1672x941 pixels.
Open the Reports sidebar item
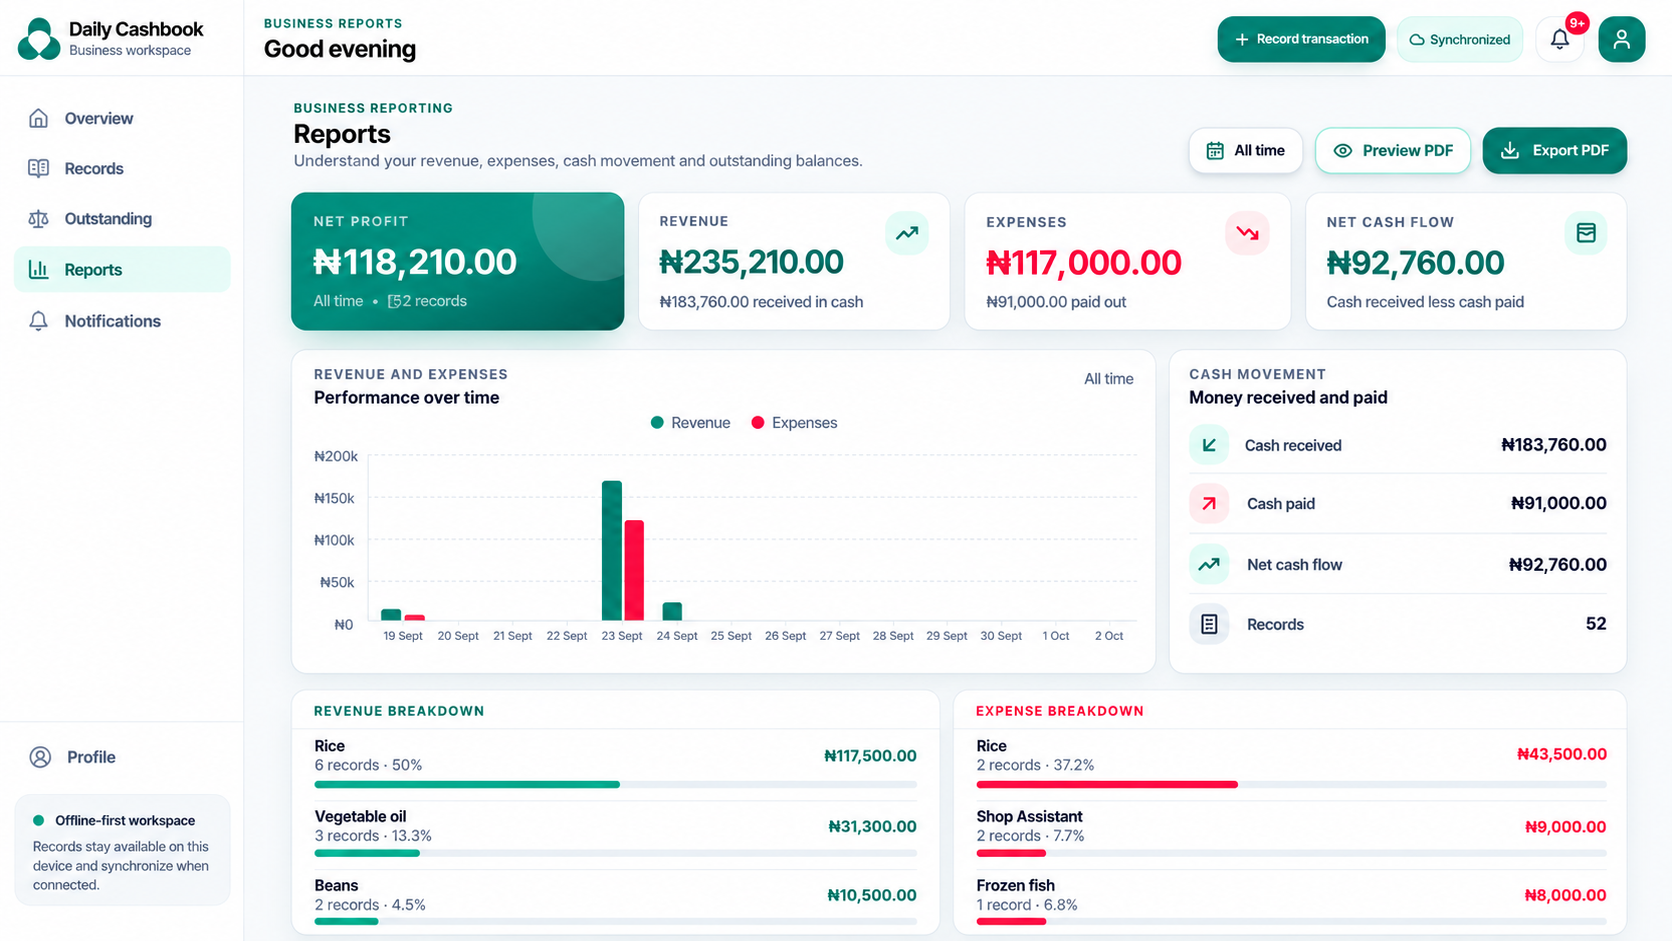122,269
